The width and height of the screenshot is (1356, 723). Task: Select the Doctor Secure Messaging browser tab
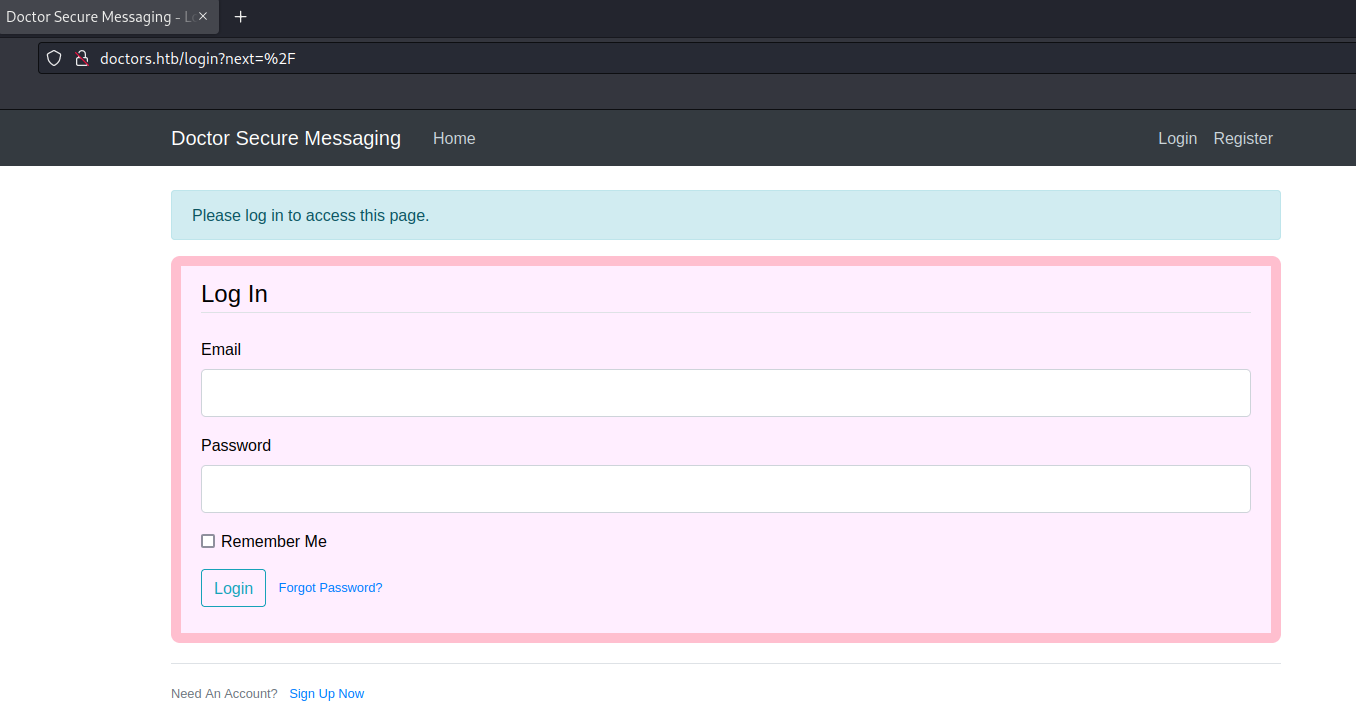point(108,17)
